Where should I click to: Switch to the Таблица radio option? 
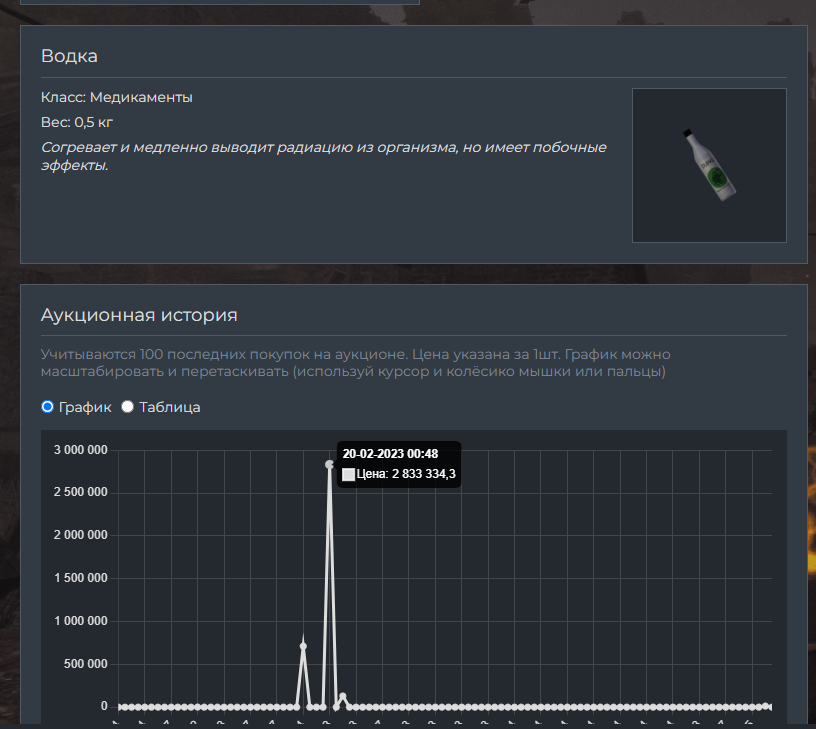128,406
